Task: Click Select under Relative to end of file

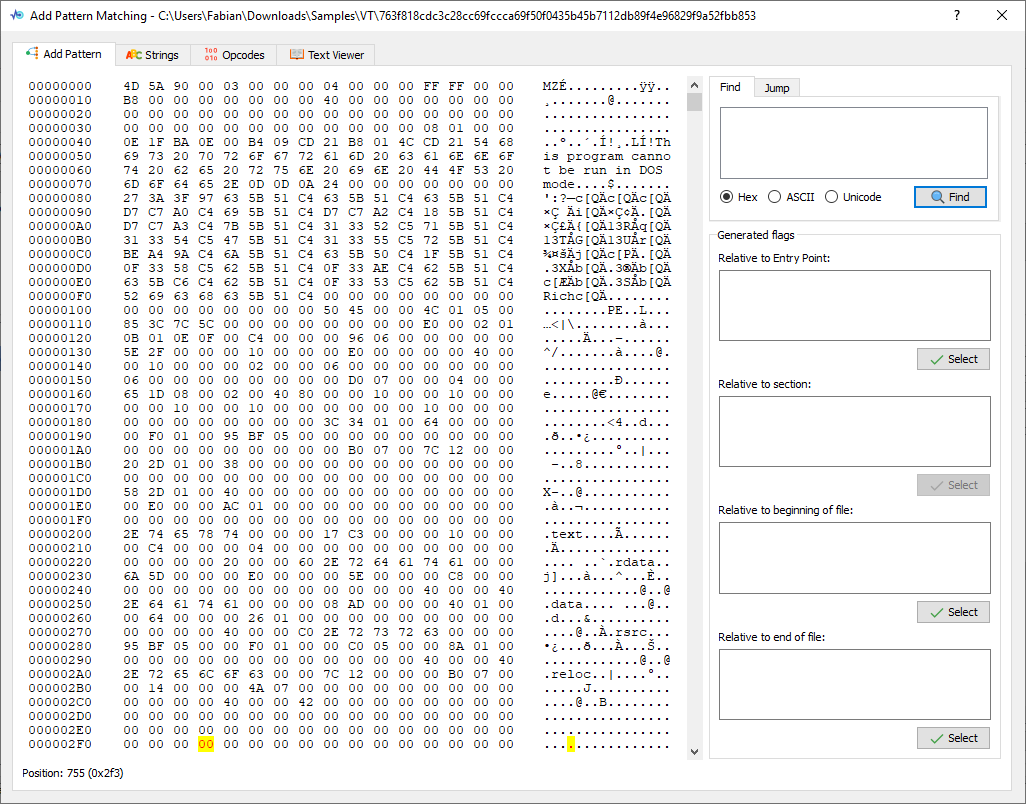Action: tap(953, 738)
